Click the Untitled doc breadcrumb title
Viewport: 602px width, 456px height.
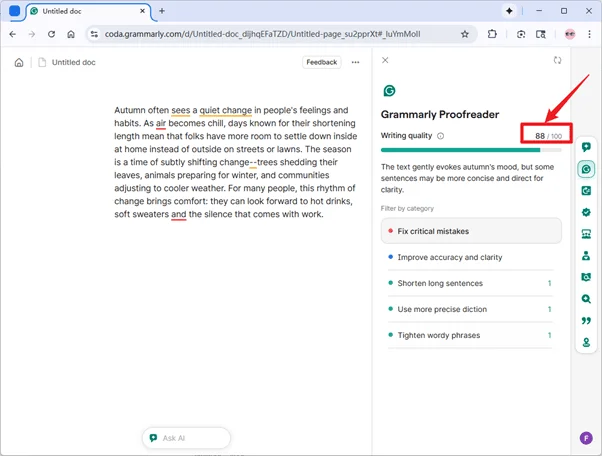coord(73,63)
